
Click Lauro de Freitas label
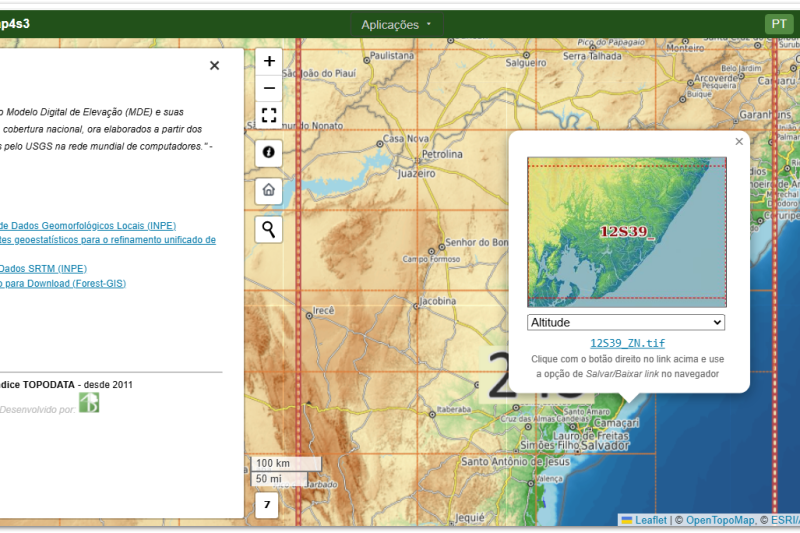[591, 436]
